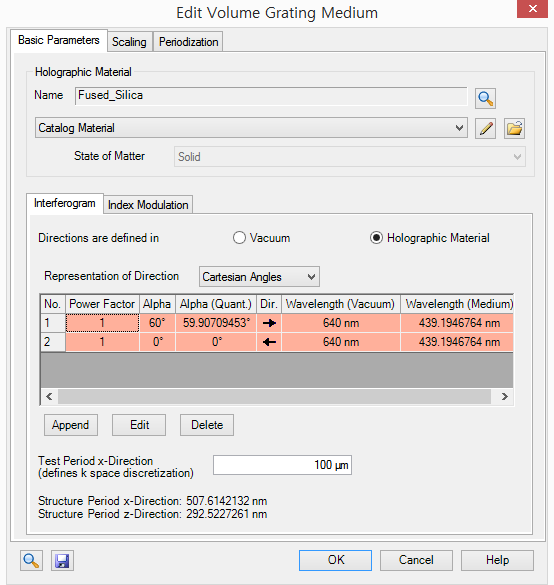Confirm with the OK button

(335, 560)
